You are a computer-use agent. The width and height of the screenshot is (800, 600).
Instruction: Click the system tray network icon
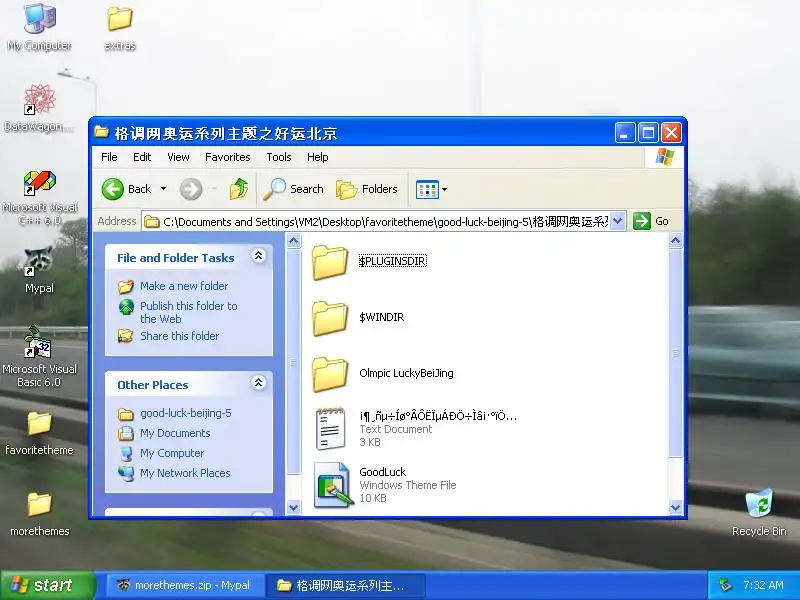click(725, 585)
